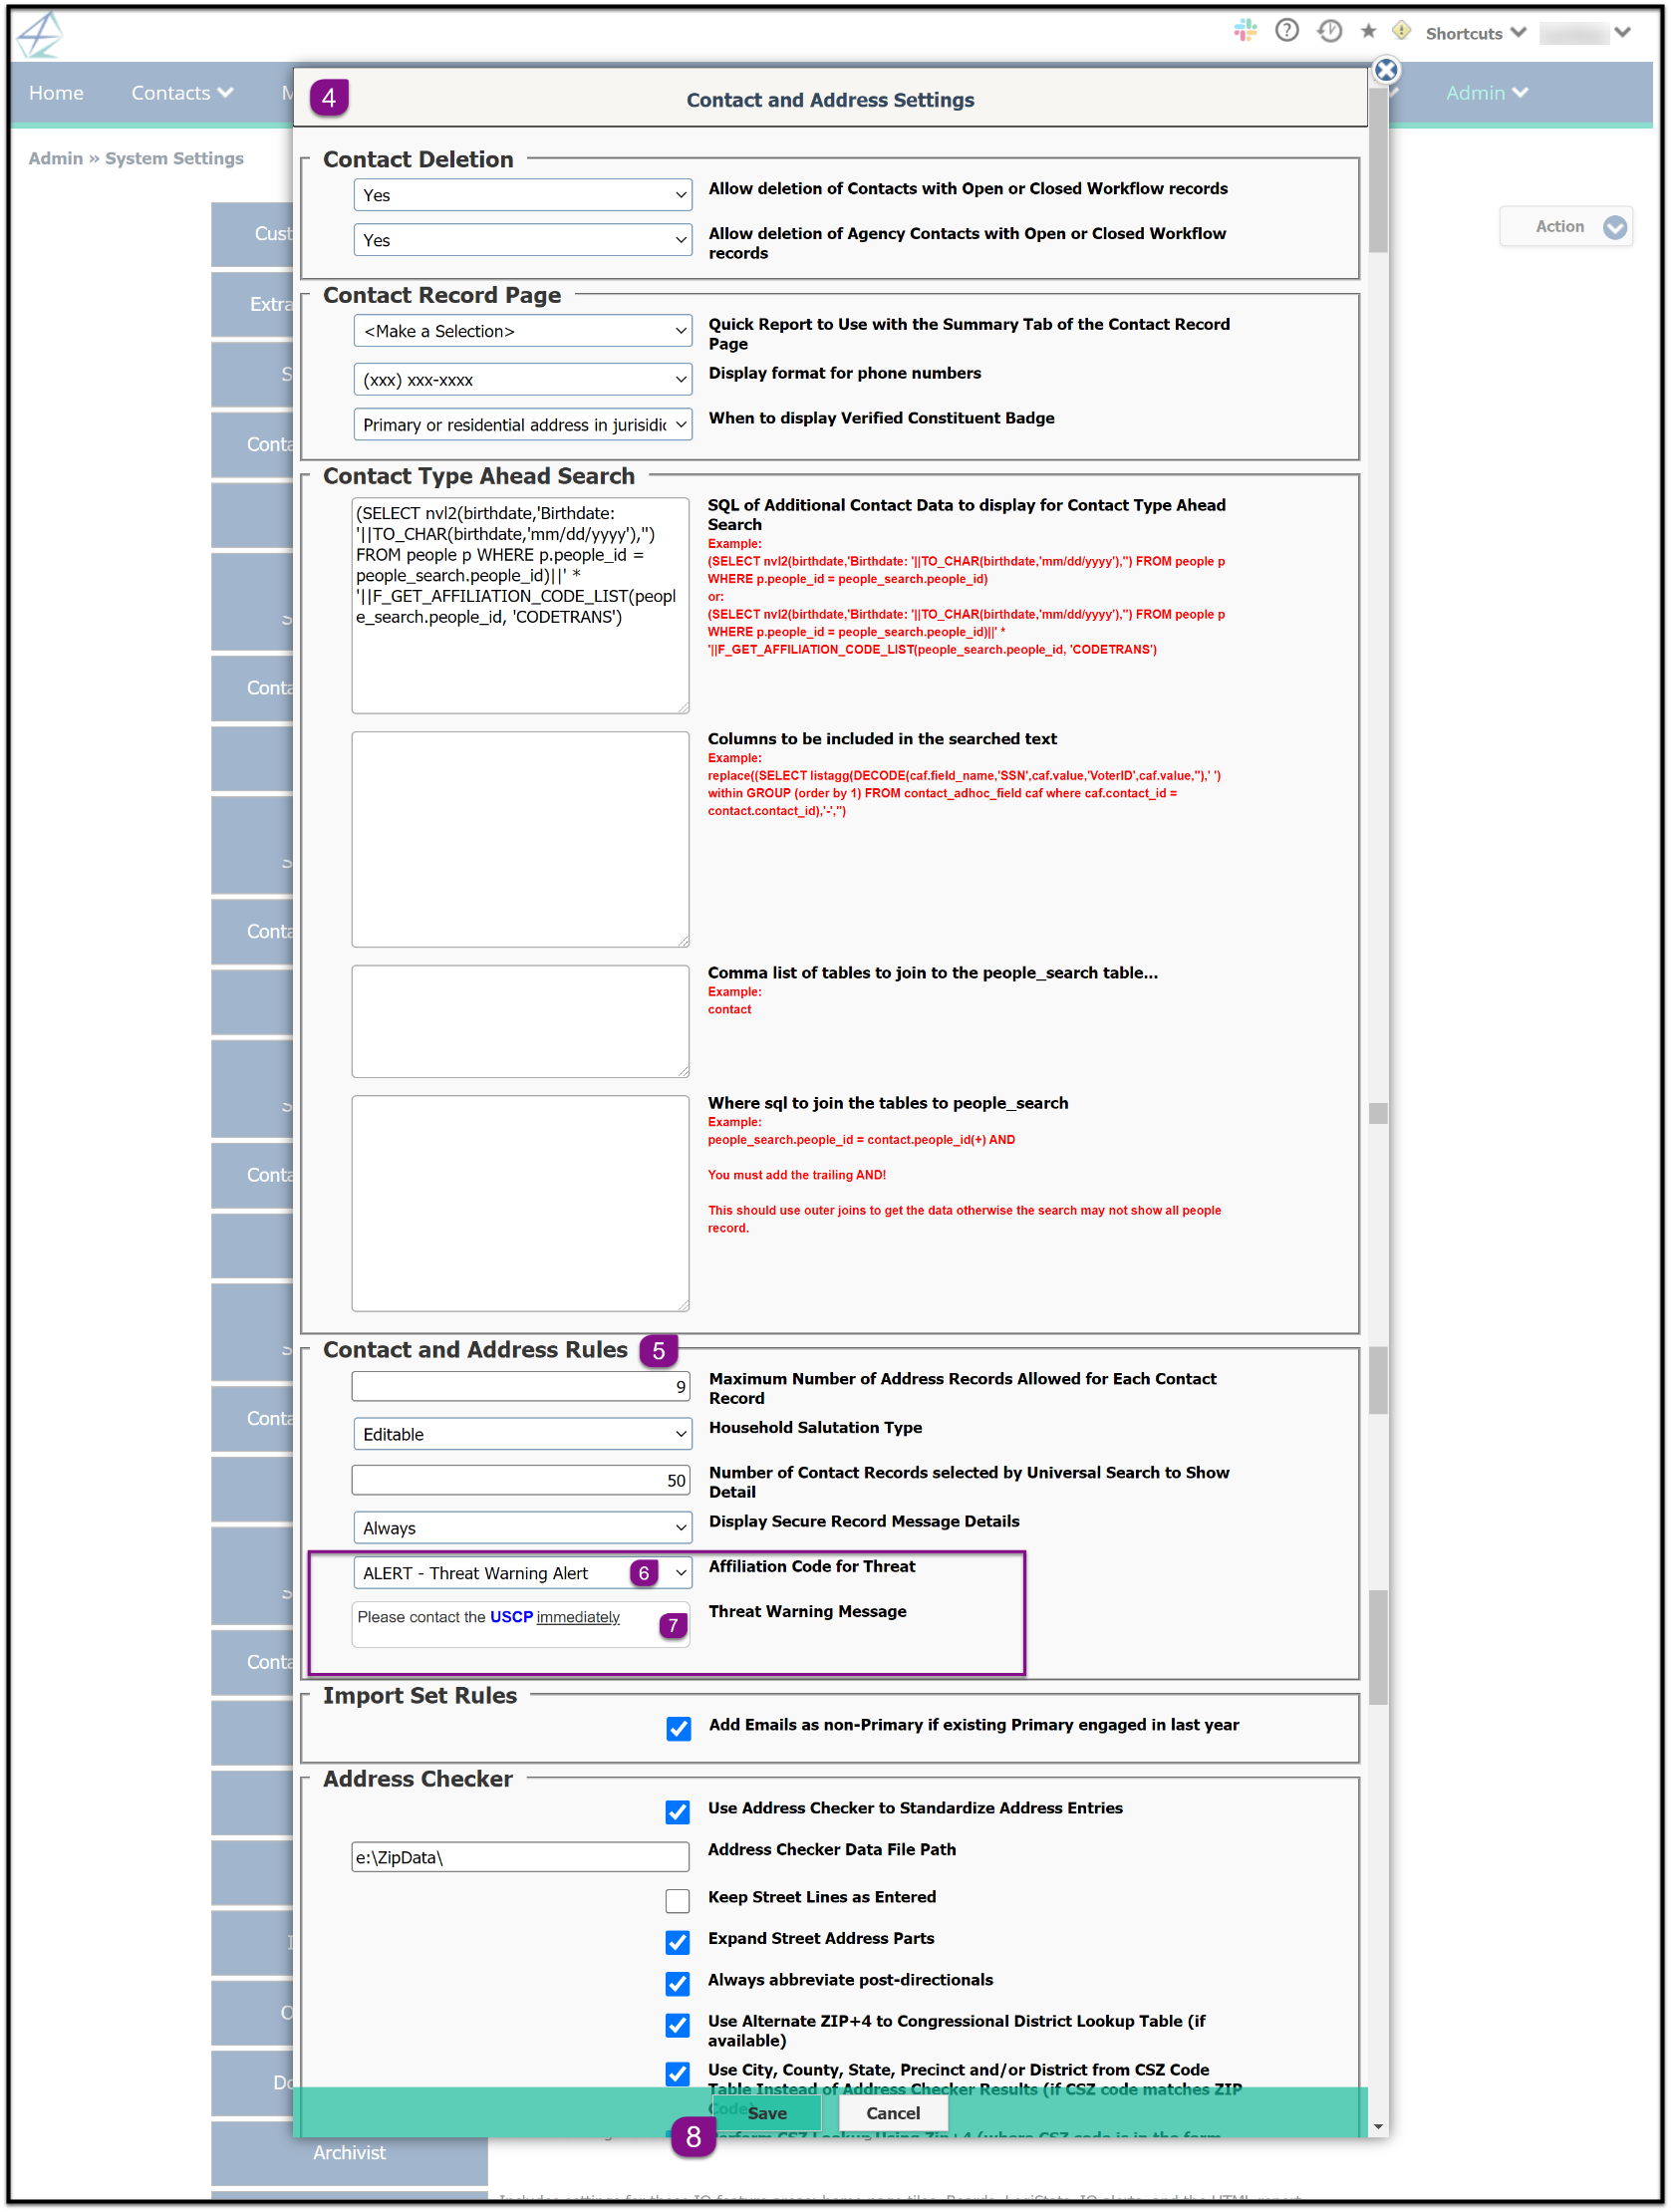The image size is (1671, 2212).
Task: Enable Keep Street Lines as Entered
Action: coord(677,1900)
